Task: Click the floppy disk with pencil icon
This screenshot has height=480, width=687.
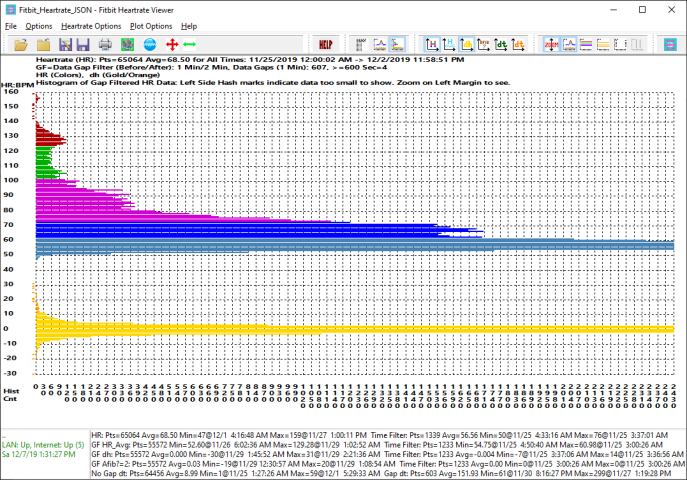Action: click(65, 45)
